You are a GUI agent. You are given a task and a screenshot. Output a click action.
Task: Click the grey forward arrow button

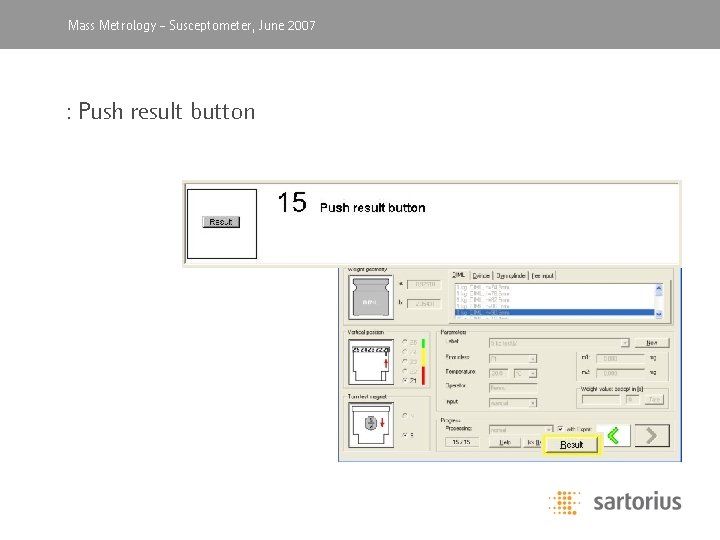coord(652,435)
